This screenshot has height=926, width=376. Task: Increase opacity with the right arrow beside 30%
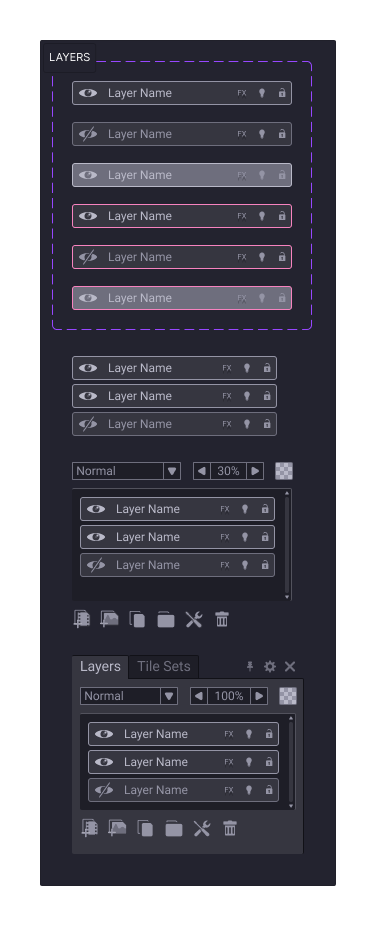(255, 471)
